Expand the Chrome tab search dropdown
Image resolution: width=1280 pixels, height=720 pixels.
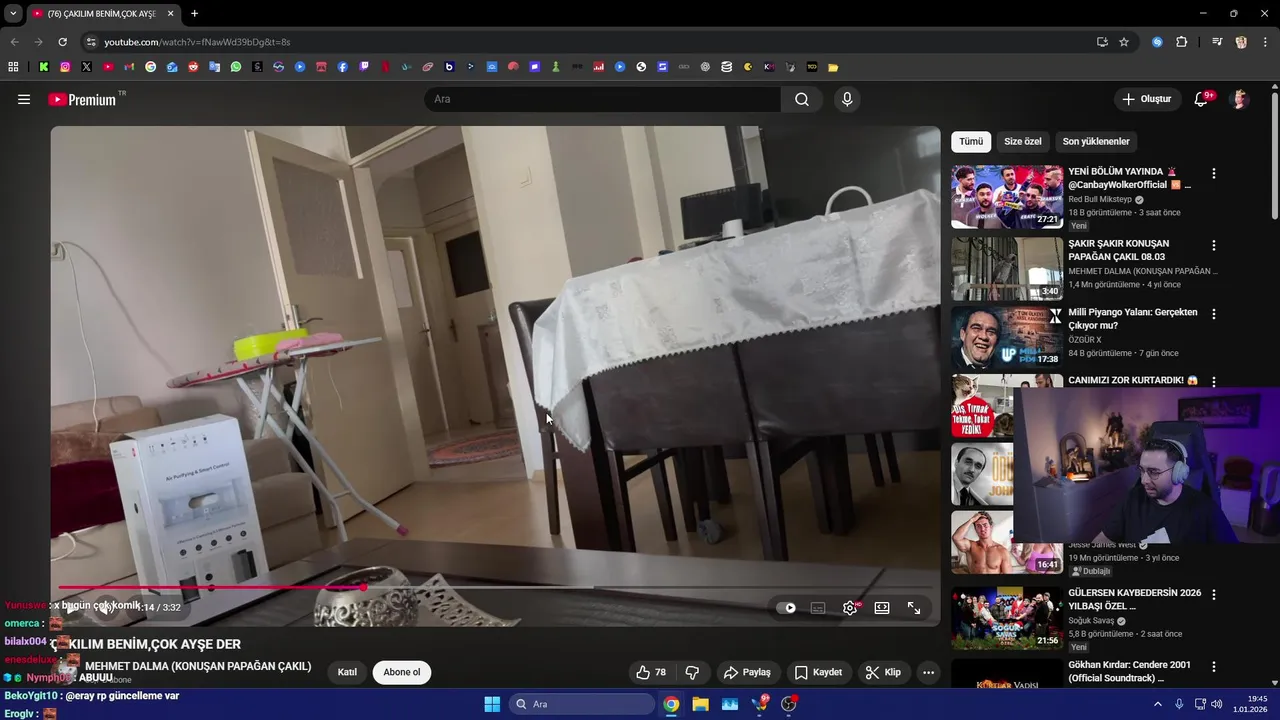13,13
